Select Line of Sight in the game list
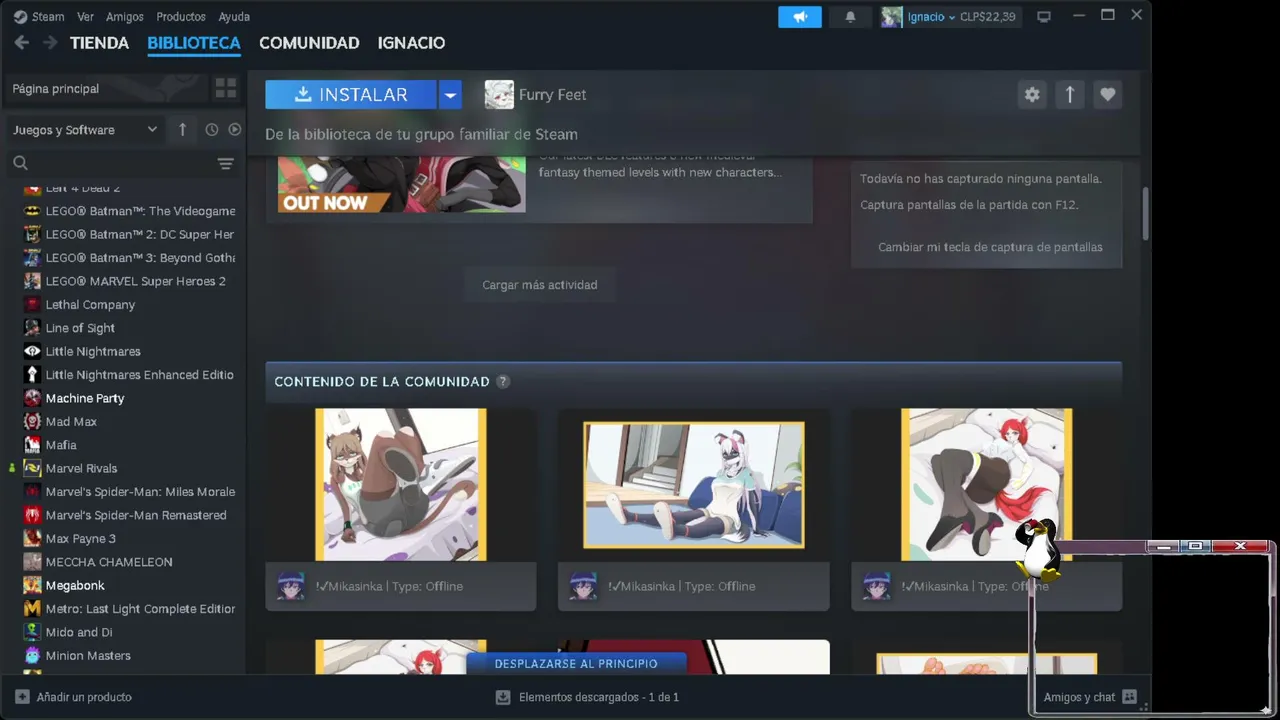Image resolution: width=1280 pixels, height=720 pixels. [x=80, y=328]
